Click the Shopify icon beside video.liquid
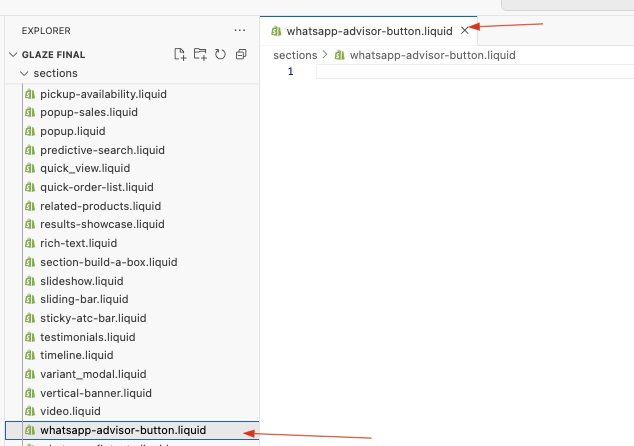The height and width of the screenshot is (446, 634). coord(30,411)
